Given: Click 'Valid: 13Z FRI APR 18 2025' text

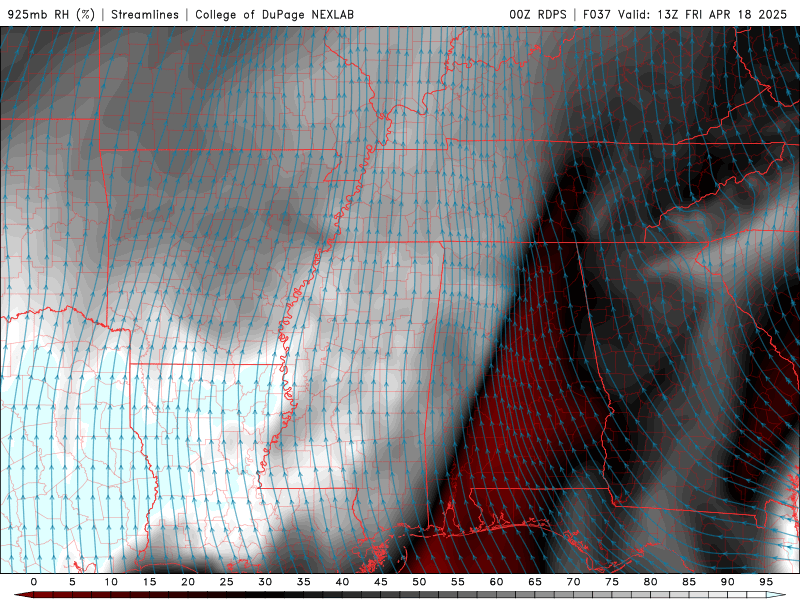Looking at the screenshot, I should (703, 14).
